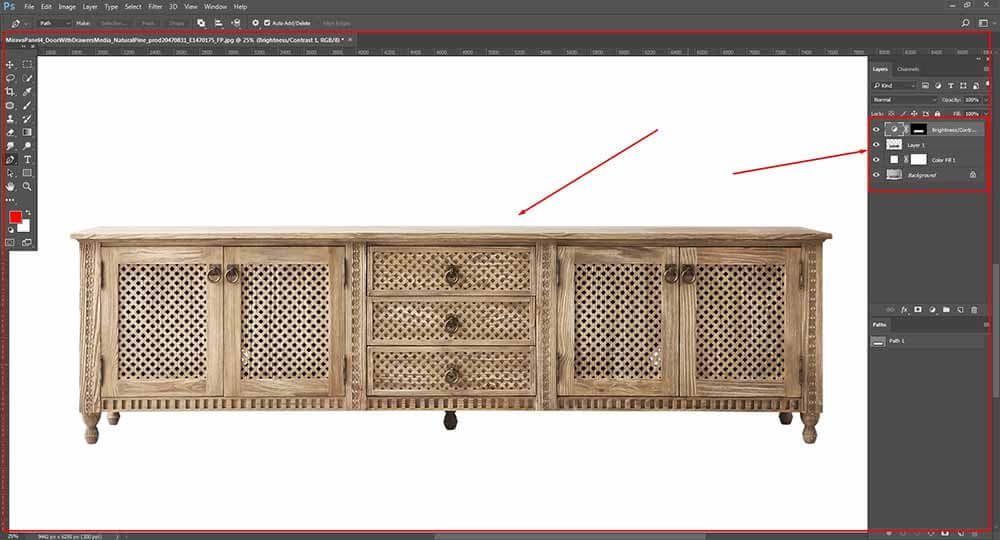Open path arrangement options

(236, 23)
